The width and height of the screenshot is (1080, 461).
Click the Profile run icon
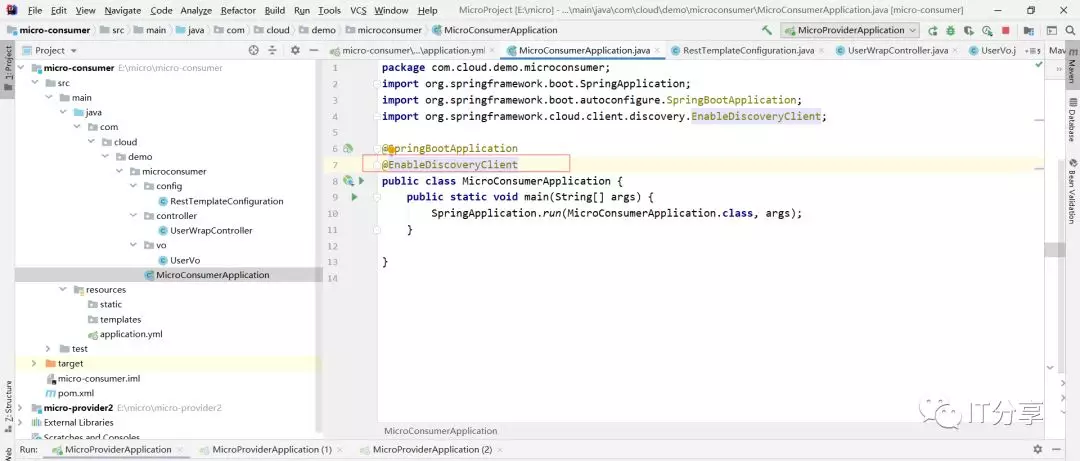pos(987,30)
